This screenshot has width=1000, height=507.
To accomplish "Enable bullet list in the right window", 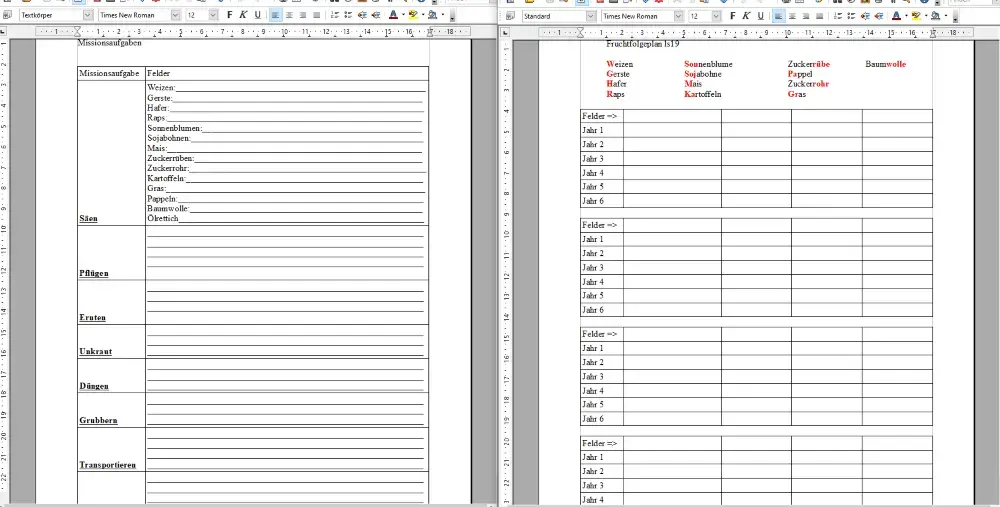I will (853, 16).
